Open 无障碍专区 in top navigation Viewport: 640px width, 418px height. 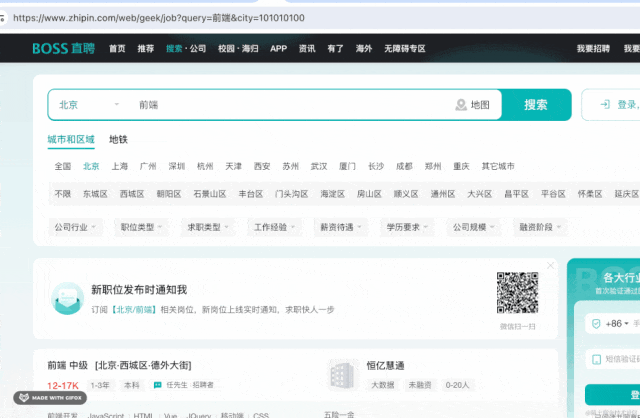(x=405, y=49)
